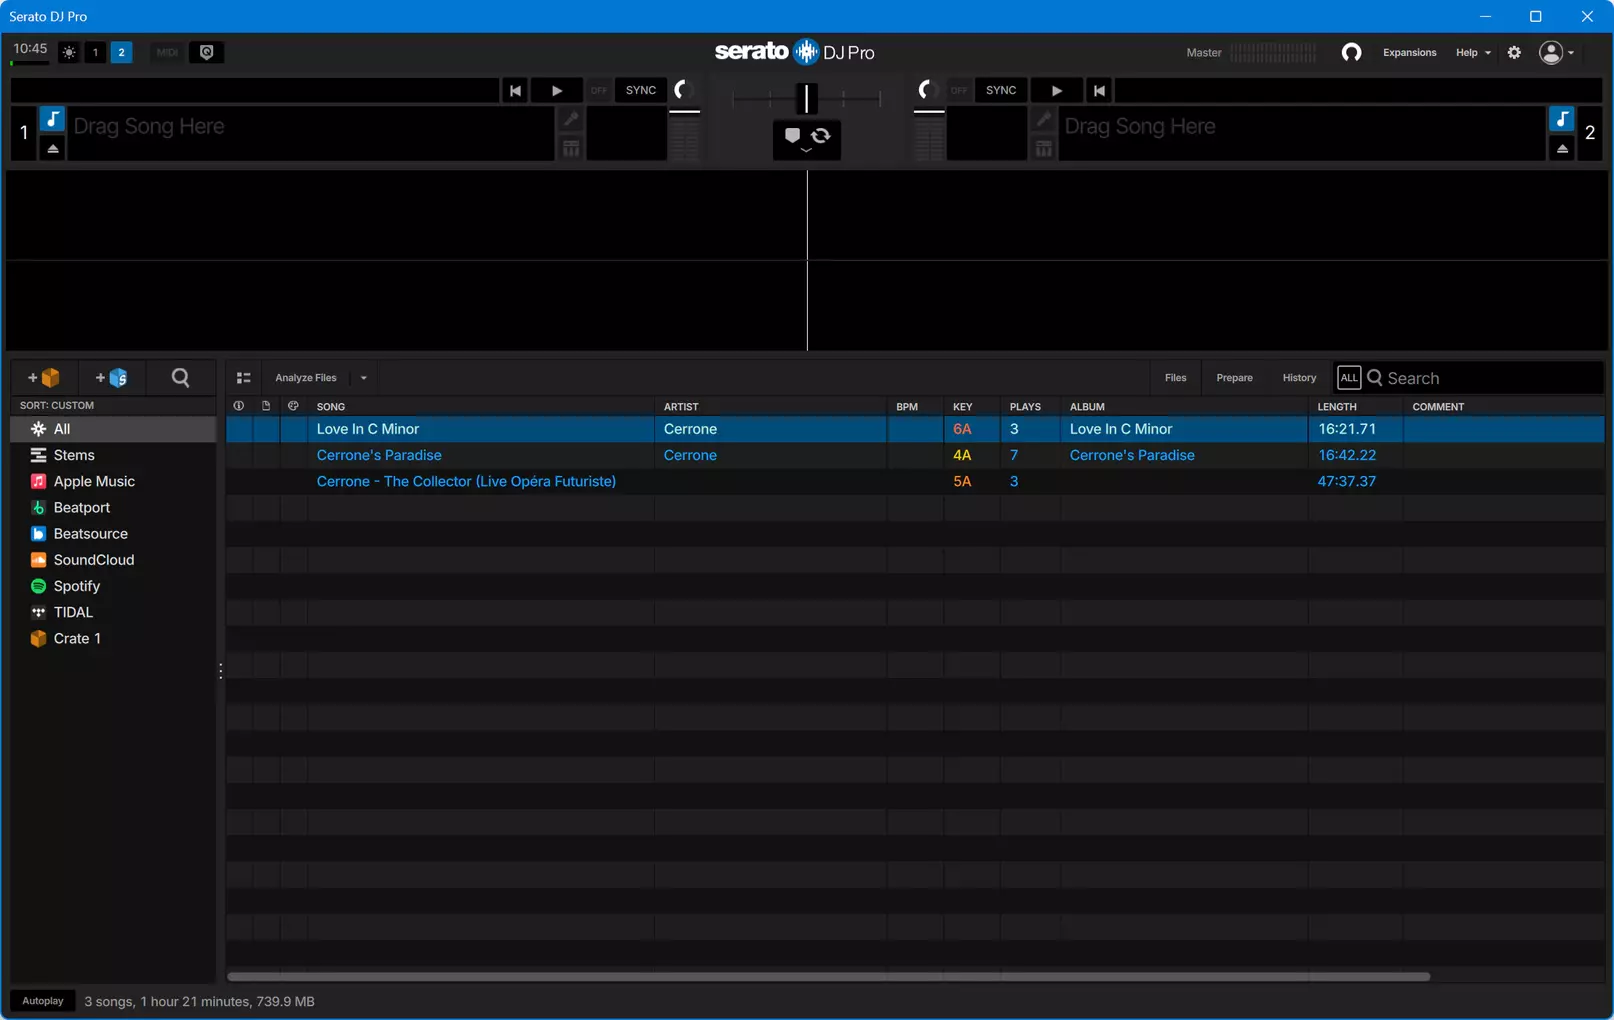Click the deck 1 music note icon
This screenshot has width=1614, height=1020.
(x=52, y=119)
